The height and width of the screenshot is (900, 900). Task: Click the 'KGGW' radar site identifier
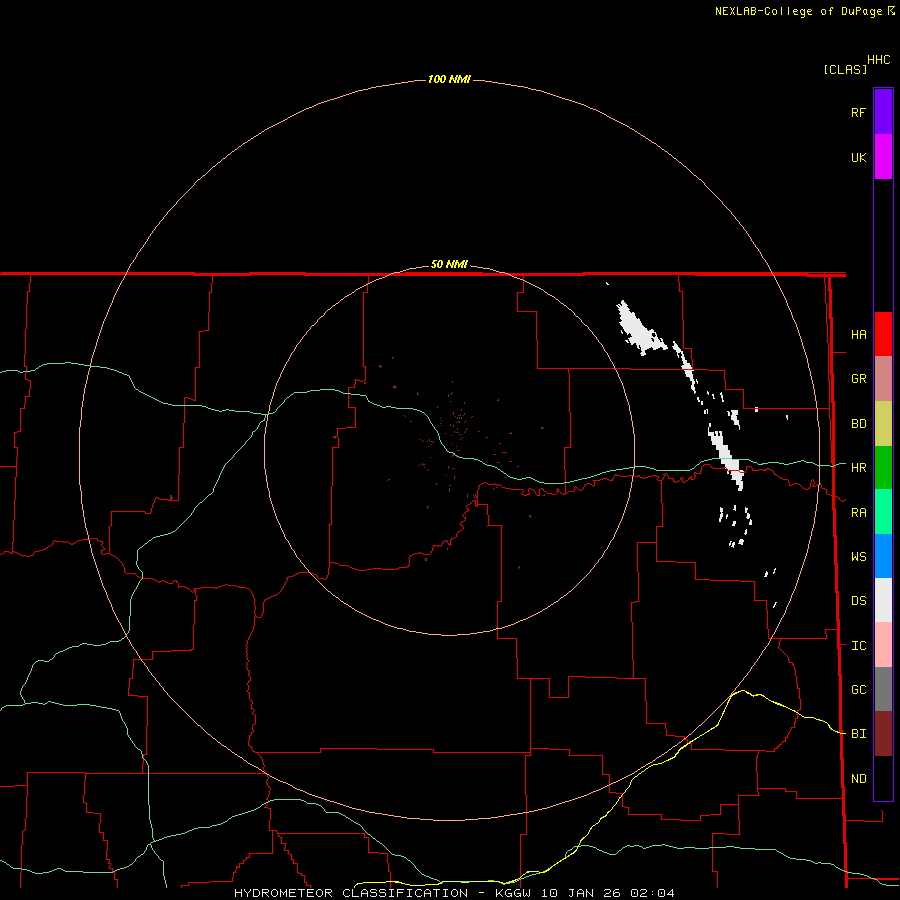pyautogui.click(x=512, y=893)
